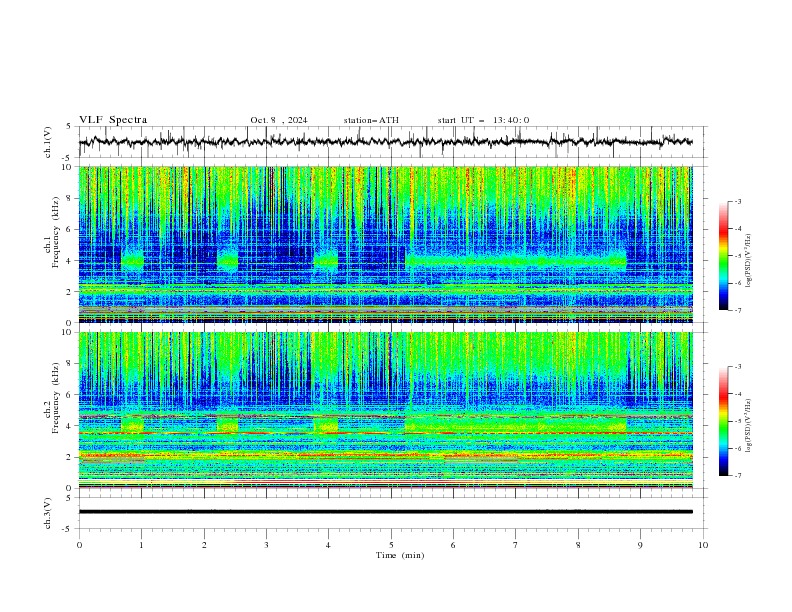Click the "ch.3(V)" waveform axis label
The height and width of the screenshot is (612, 792).
tap(48, 513)
